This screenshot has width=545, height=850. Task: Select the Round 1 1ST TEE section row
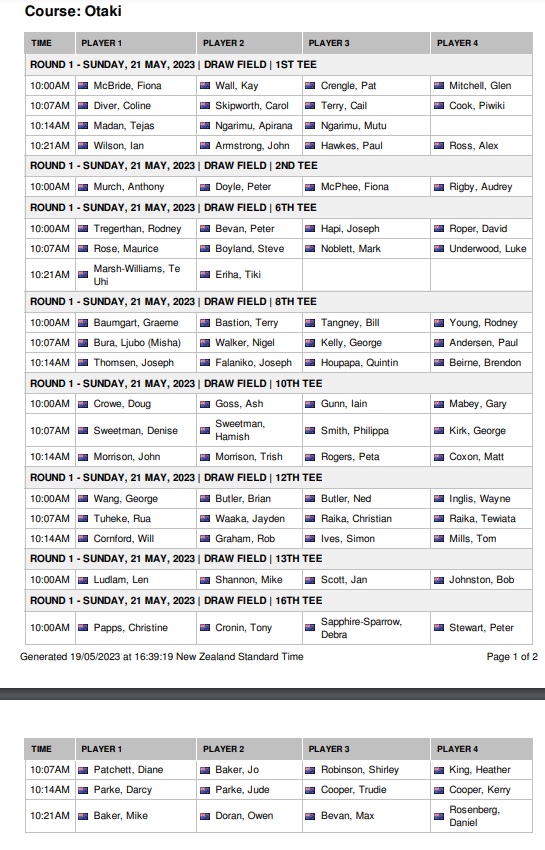click(x=279, y=65)
